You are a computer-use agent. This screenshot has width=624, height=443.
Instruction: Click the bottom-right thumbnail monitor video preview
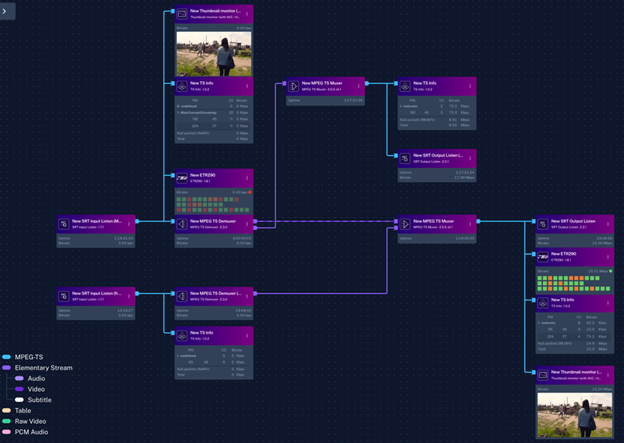click(x=575, y=413)
